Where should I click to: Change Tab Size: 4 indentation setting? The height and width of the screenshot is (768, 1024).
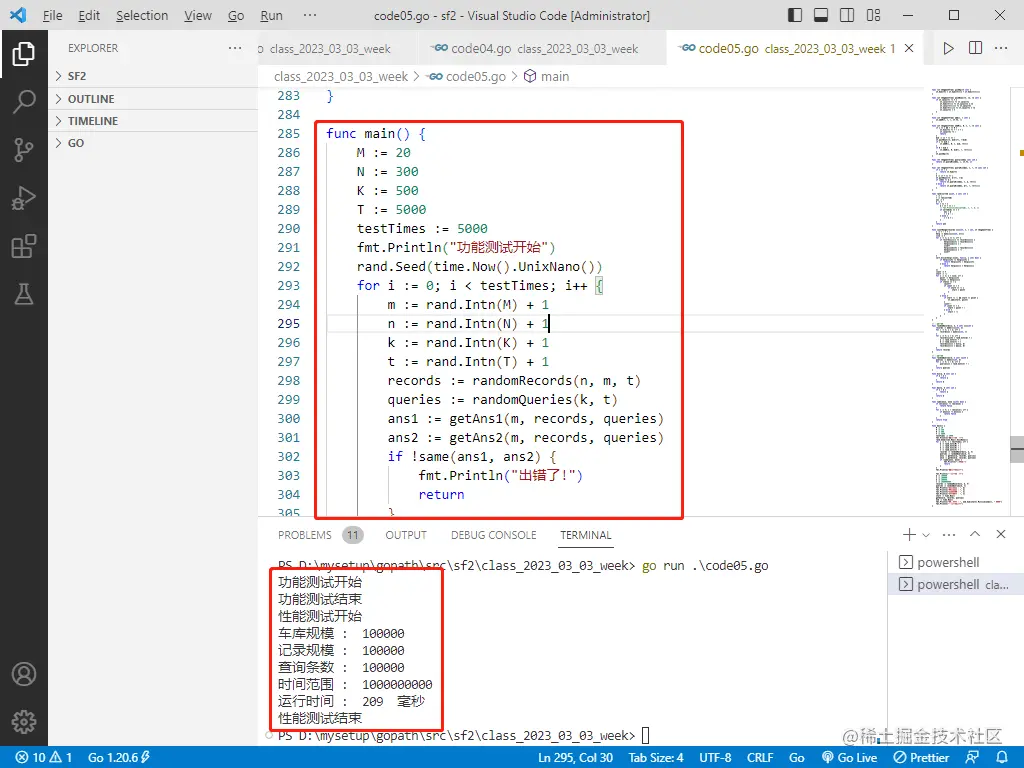pos(656,758)
